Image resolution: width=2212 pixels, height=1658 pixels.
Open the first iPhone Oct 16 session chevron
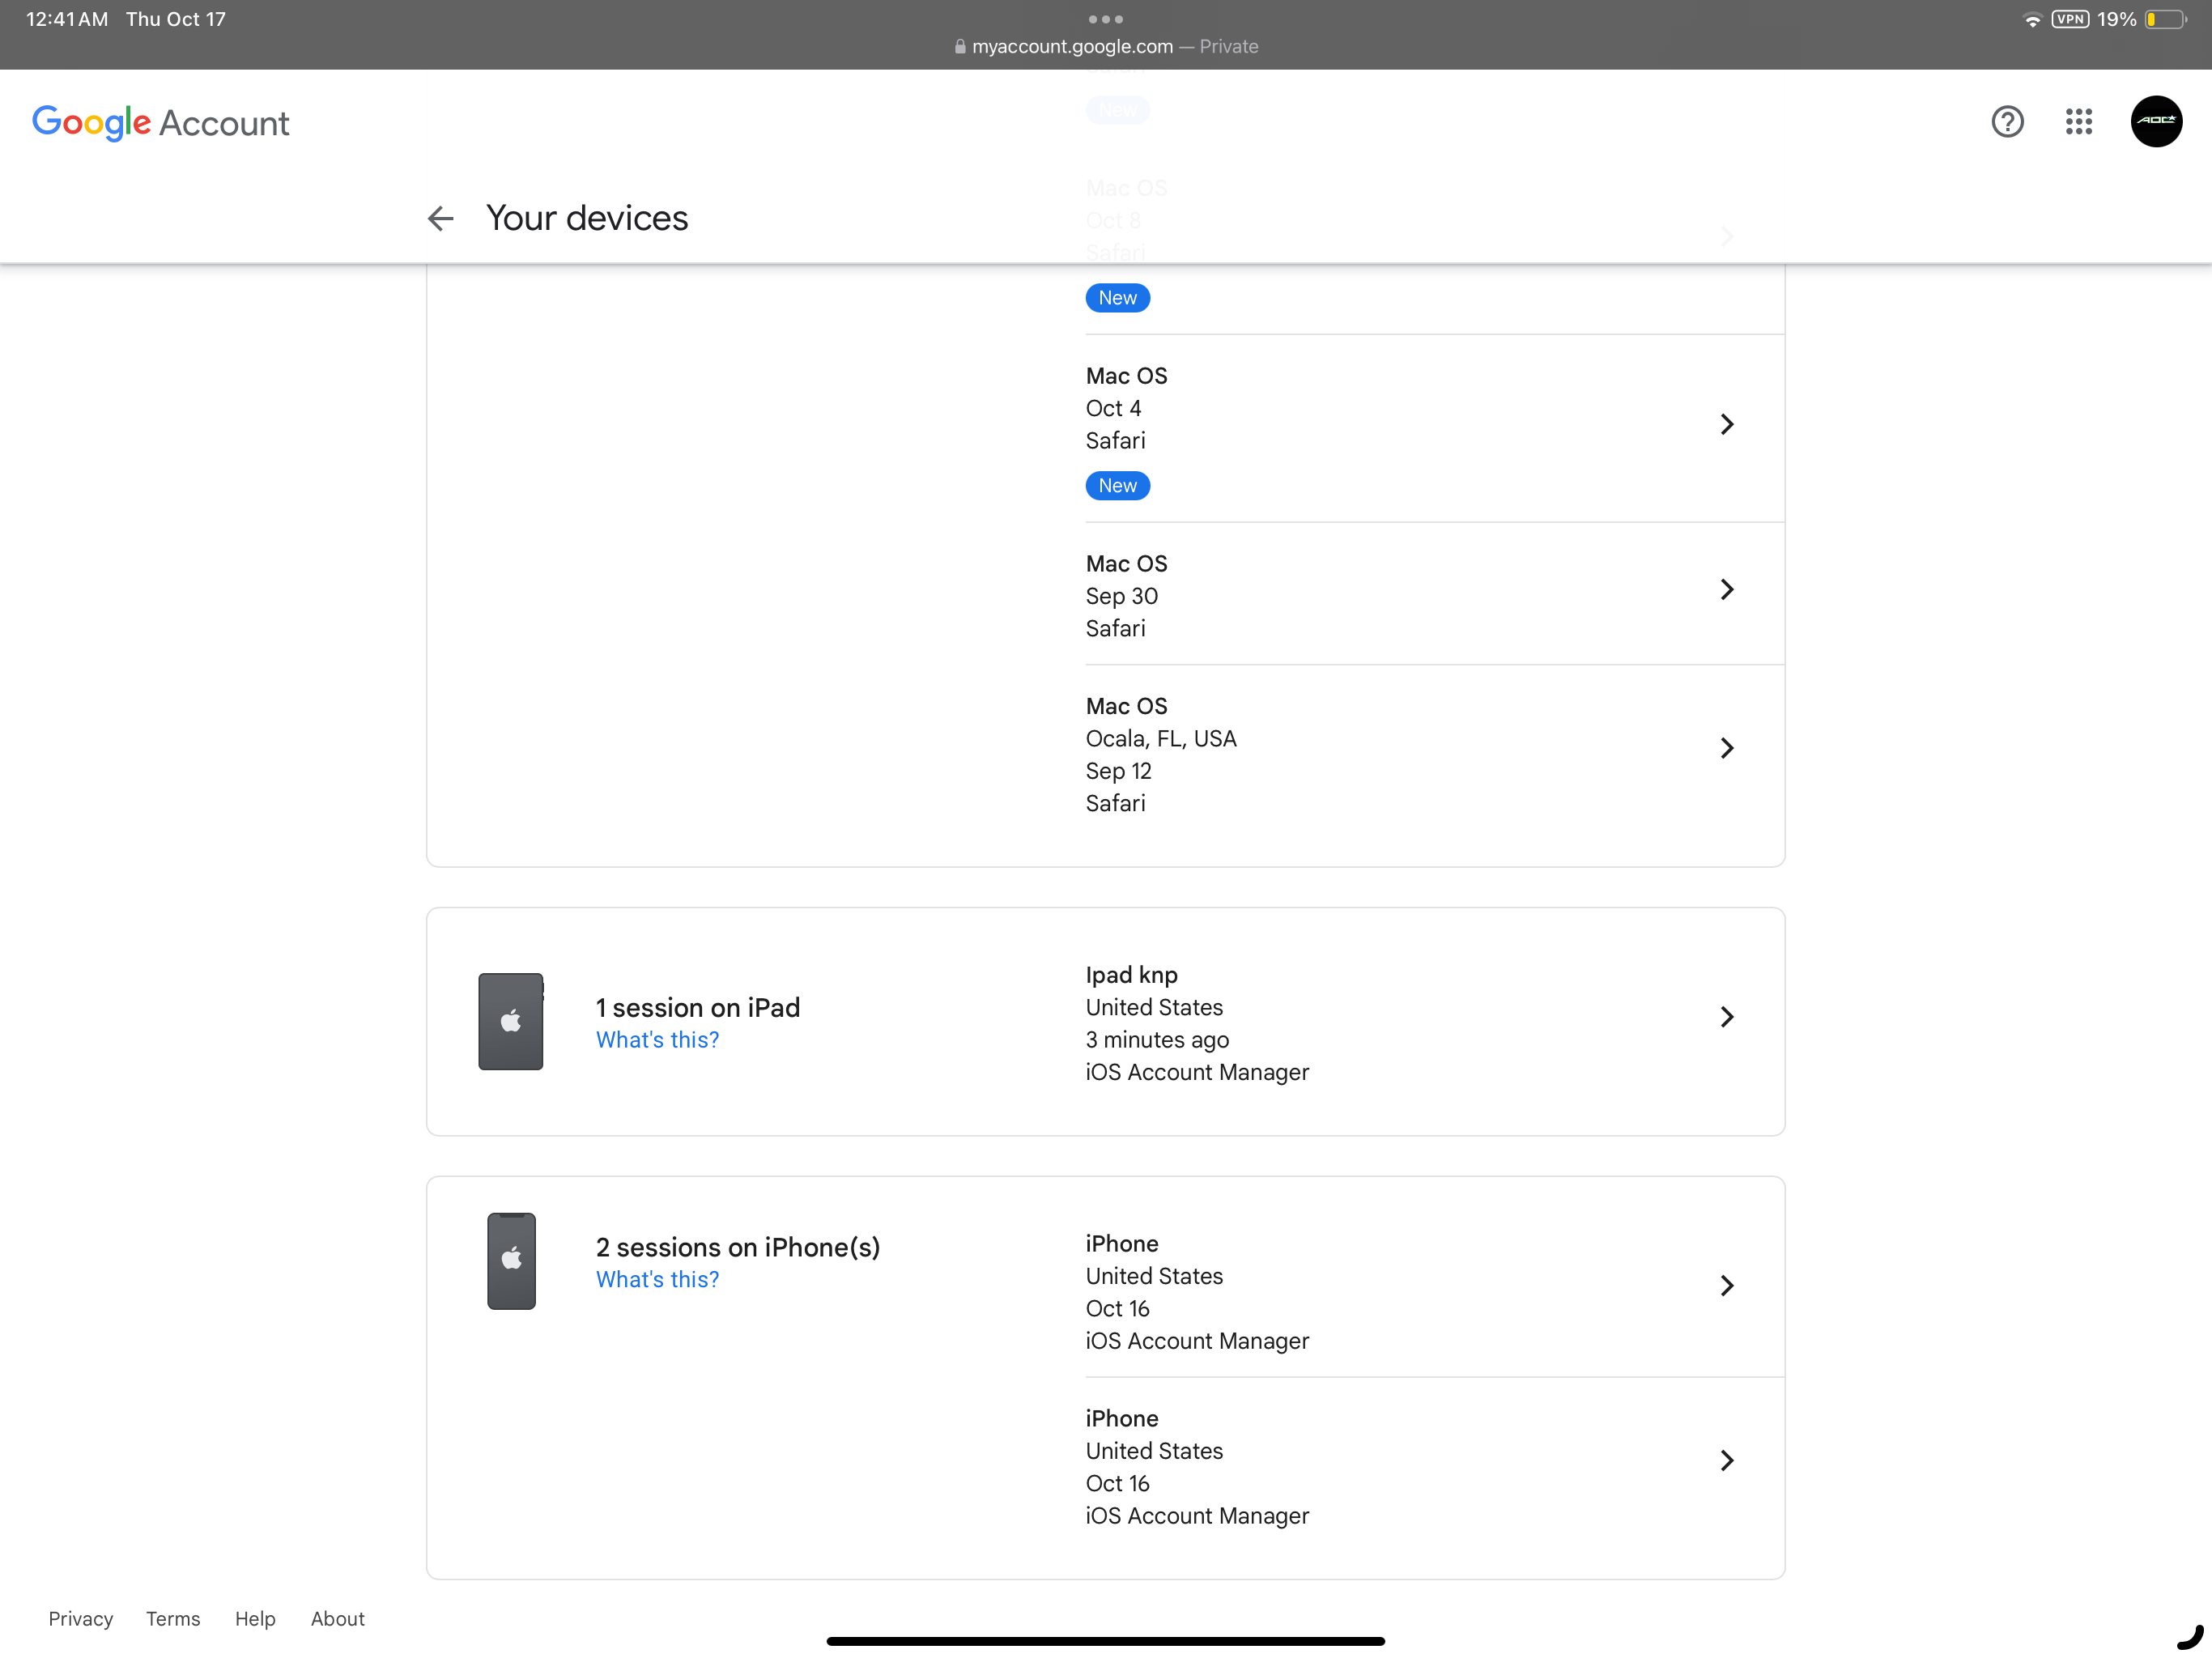[1727, 1286]
